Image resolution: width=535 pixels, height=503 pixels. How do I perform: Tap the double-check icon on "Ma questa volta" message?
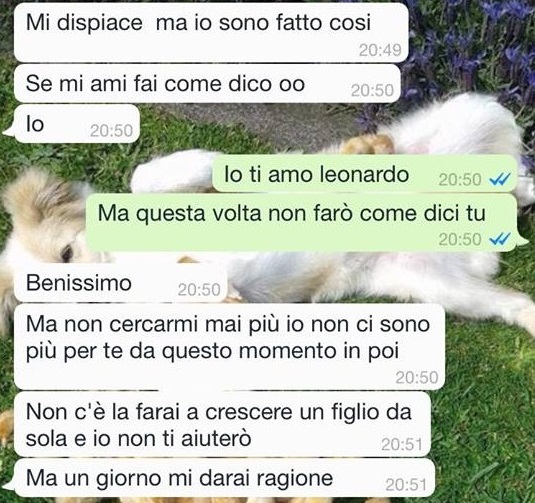[500, 239]
